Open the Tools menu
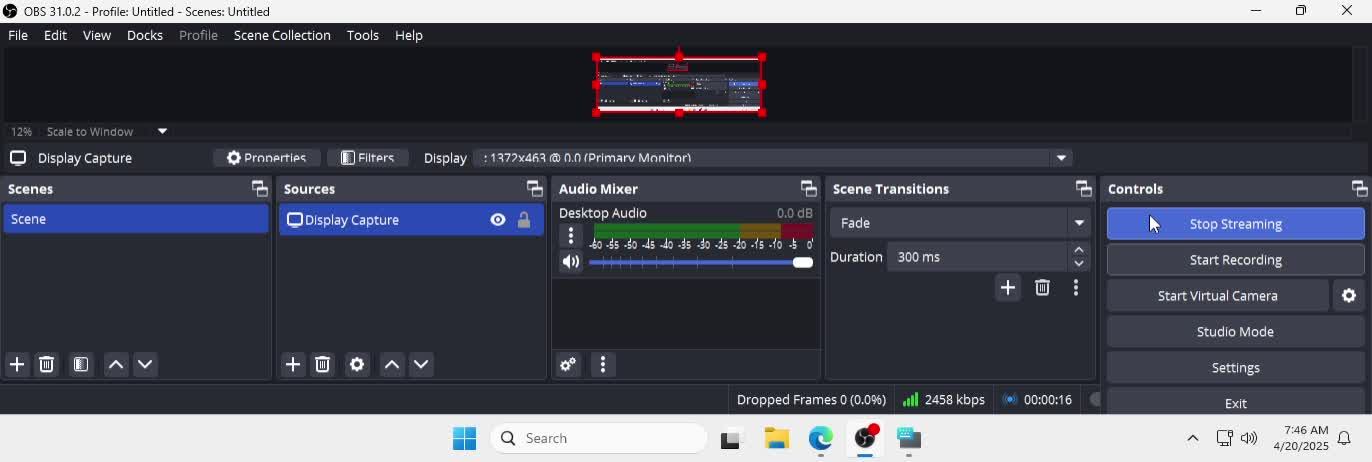 [363, 35]
